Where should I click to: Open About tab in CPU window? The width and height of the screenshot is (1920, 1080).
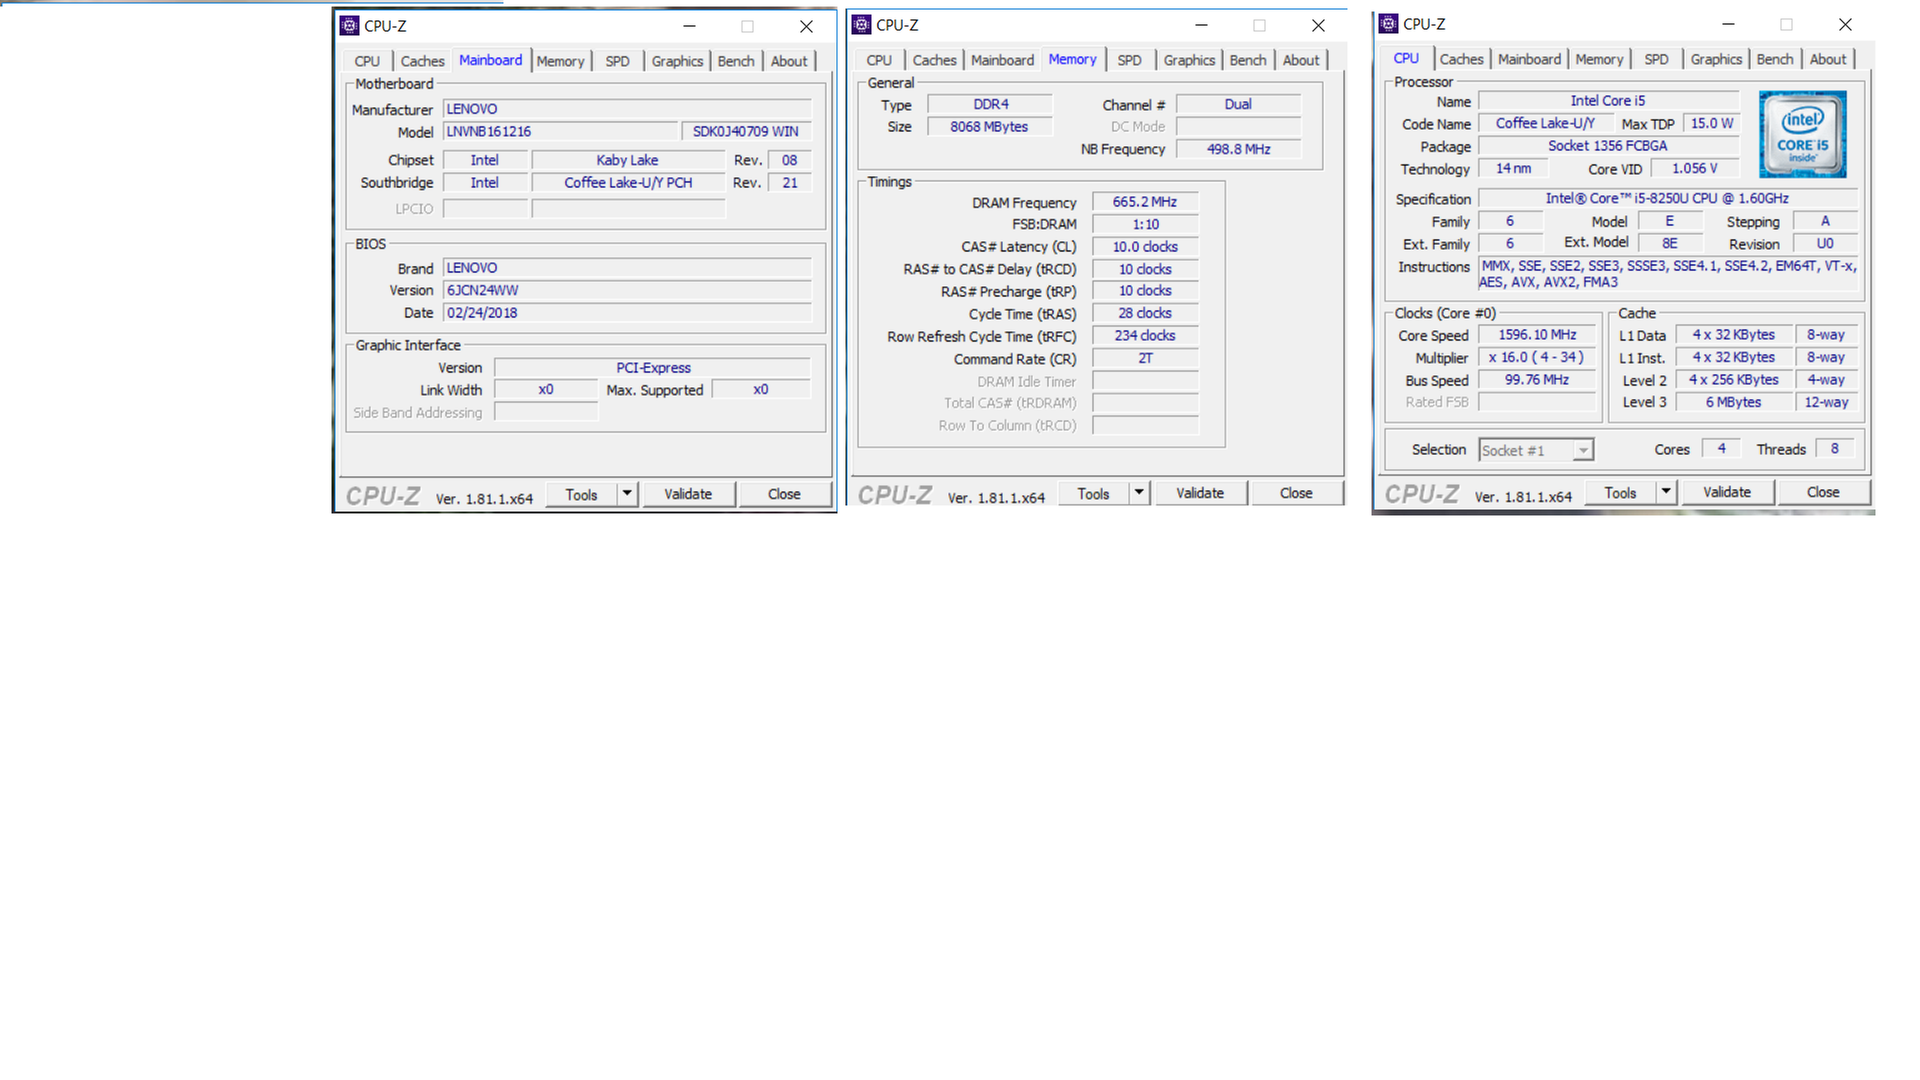tap(1828, 59)
